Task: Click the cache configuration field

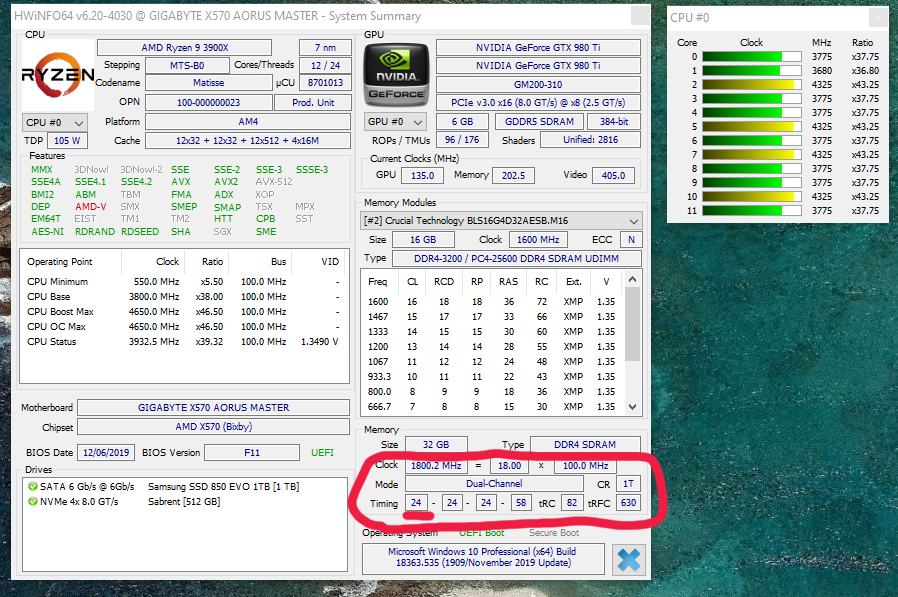Action: coord(248,140)
